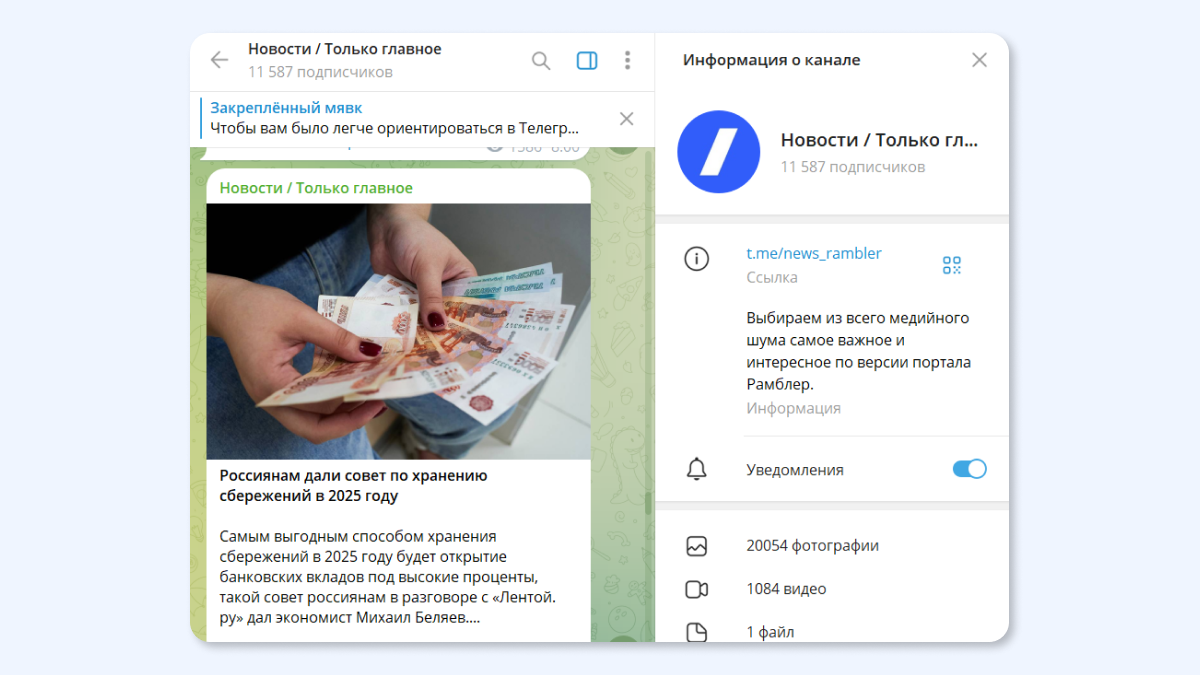Toggle the right sidebar panel icon
This screenshot has height=675, width=1200.
[x=587, y=61]
